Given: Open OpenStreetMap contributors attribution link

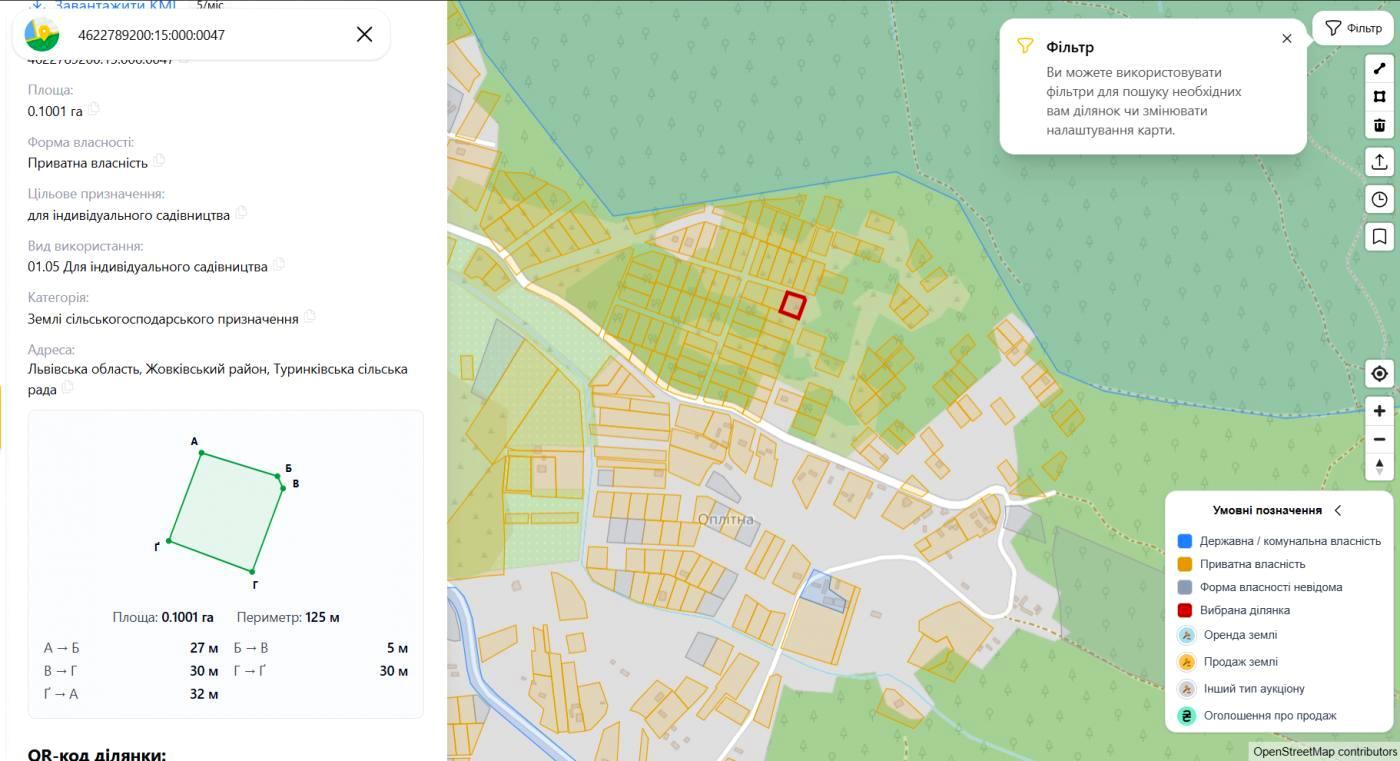Looking at the screenshot, I should pos(1324,751).
